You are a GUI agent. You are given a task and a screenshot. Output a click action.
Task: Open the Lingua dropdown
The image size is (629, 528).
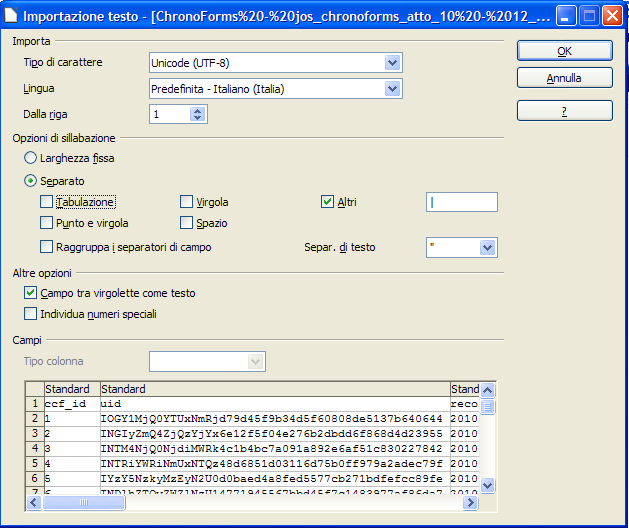pos(392,89)
